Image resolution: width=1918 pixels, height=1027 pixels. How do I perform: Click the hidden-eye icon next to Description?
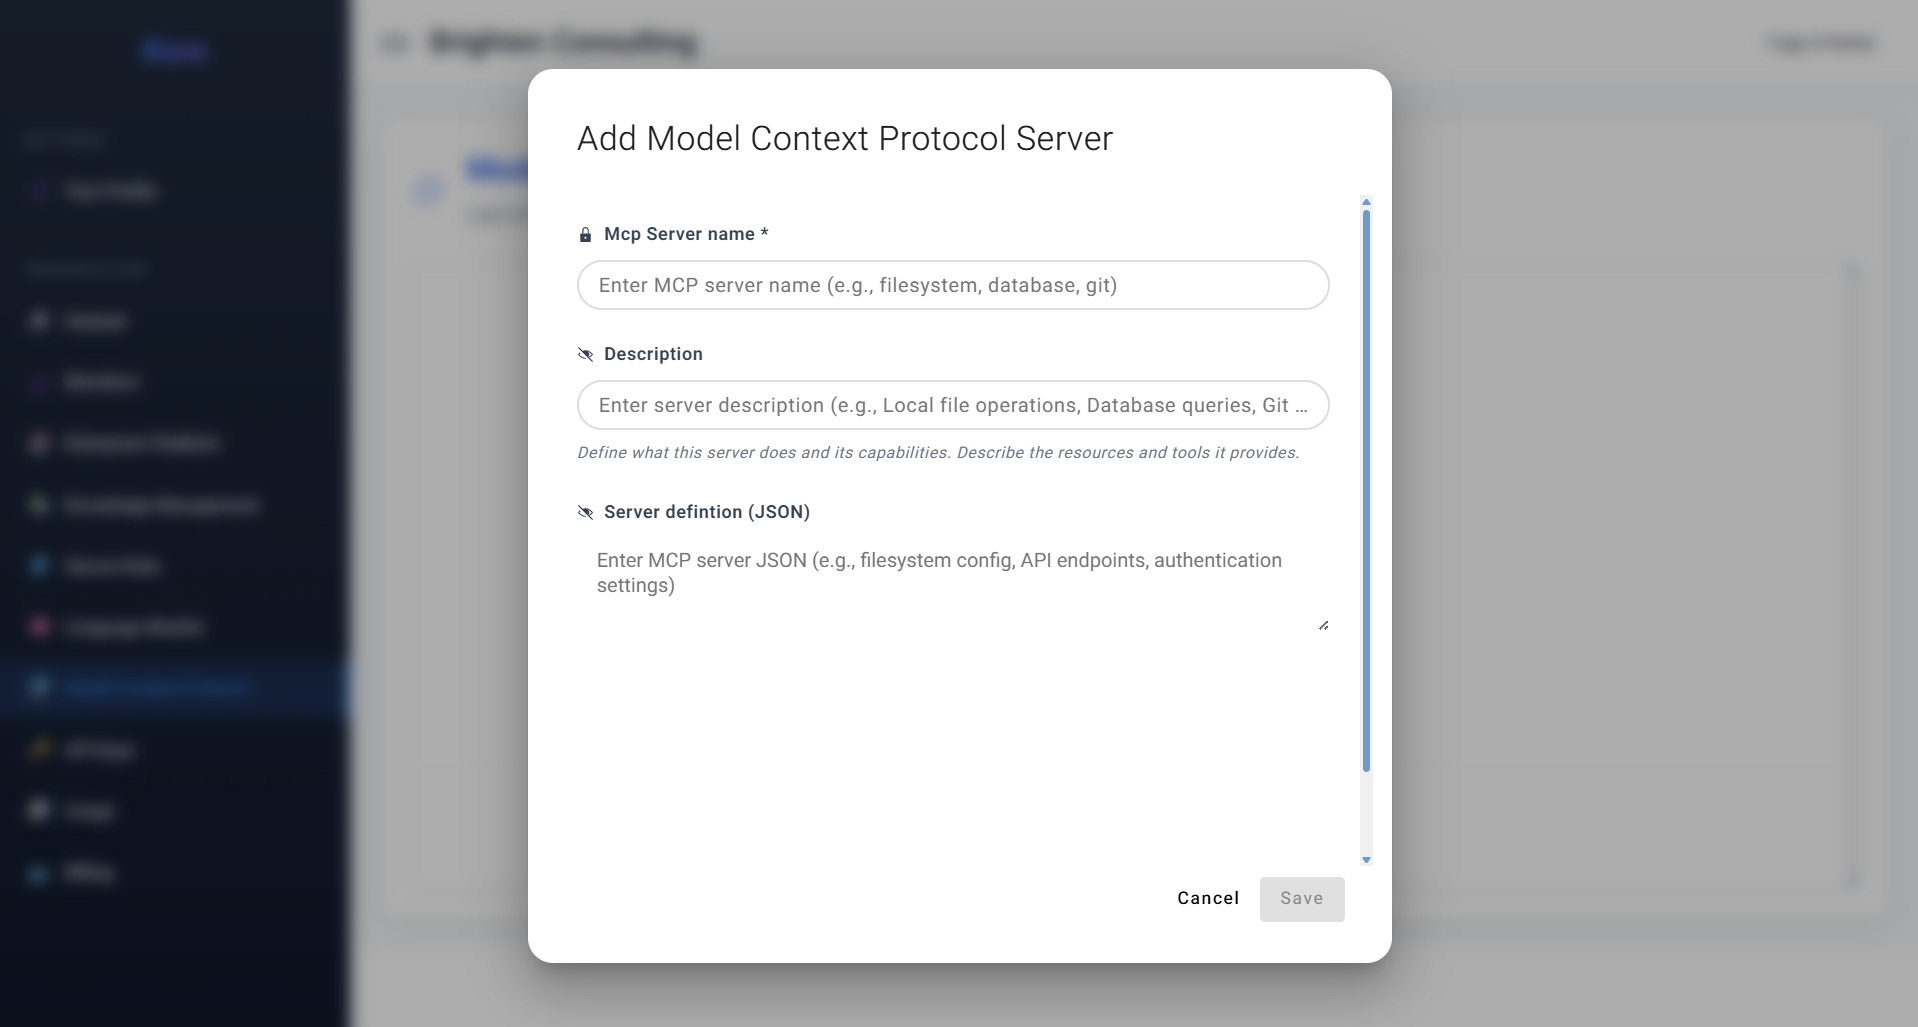tap(585, 354)
